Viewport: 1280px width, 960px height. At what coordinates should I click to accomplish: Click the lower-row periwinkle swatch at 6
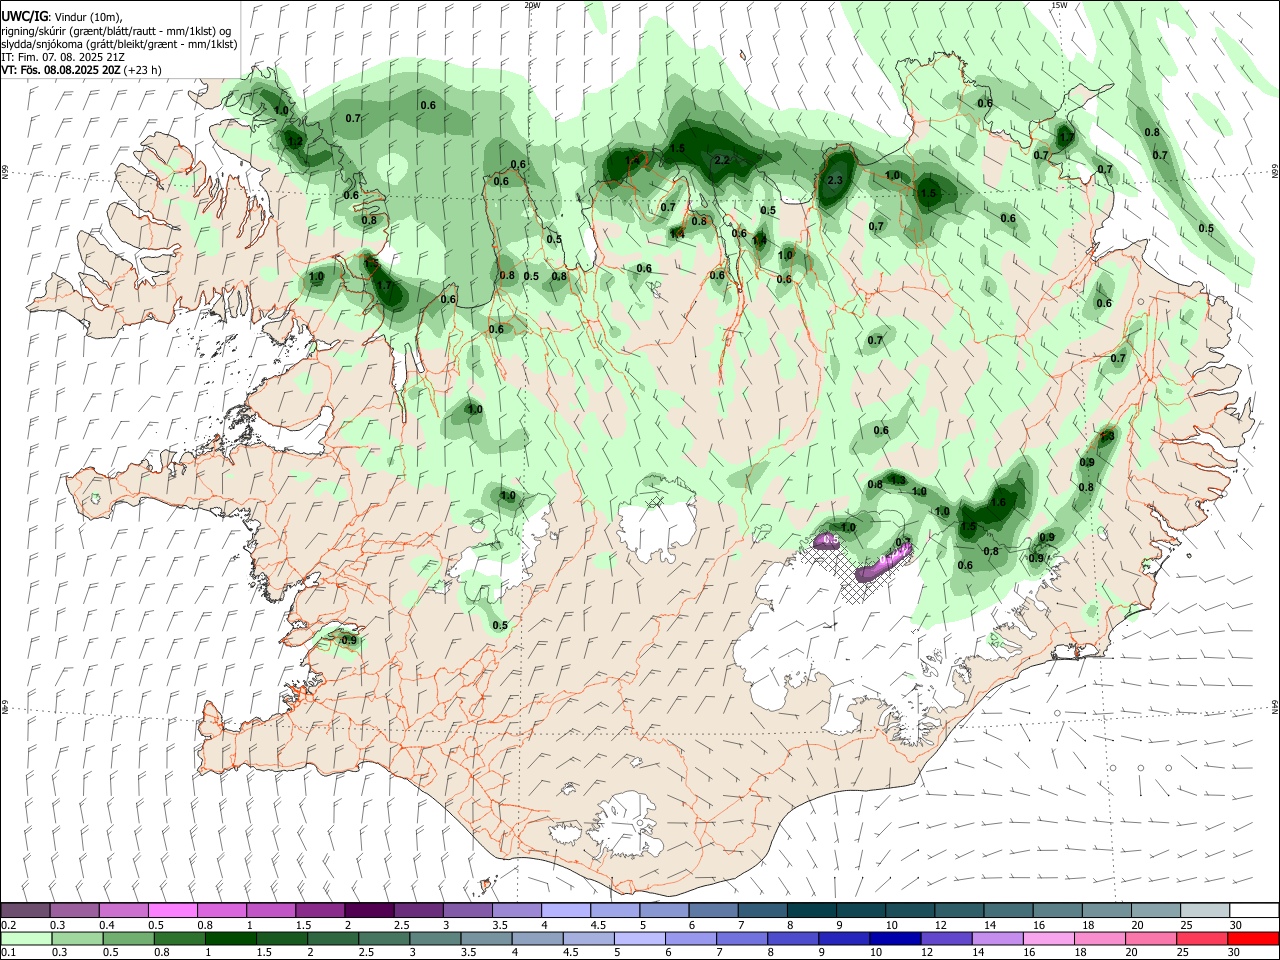[x=691, y=938]
